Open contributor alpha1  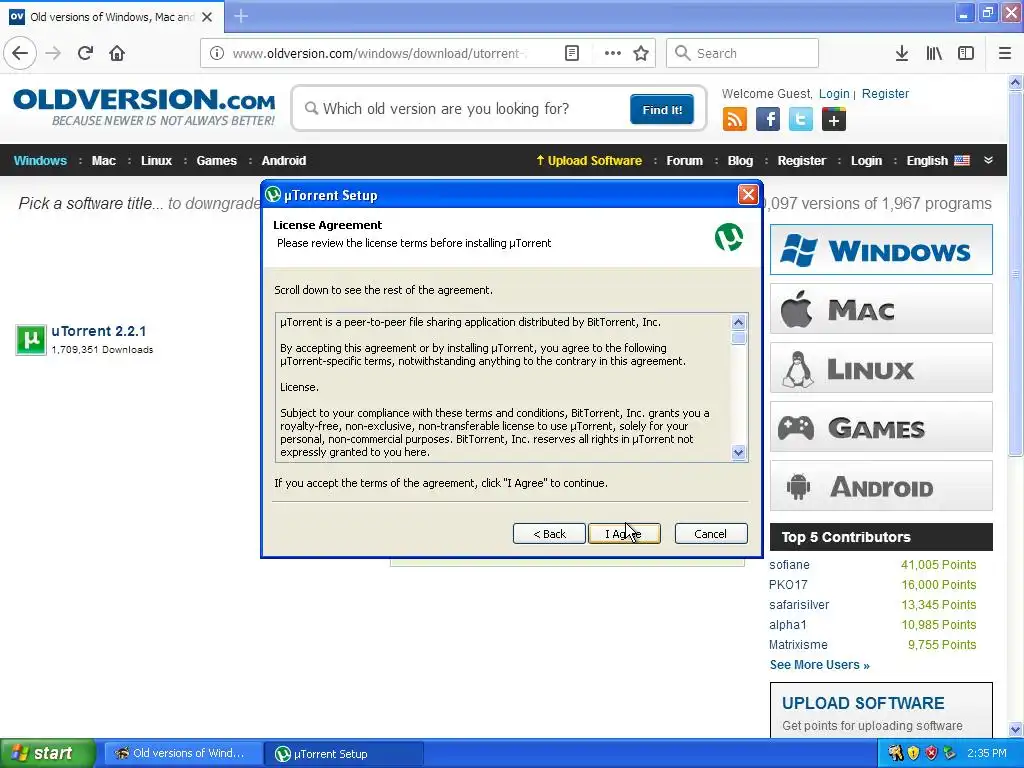(x=788, y=625)
